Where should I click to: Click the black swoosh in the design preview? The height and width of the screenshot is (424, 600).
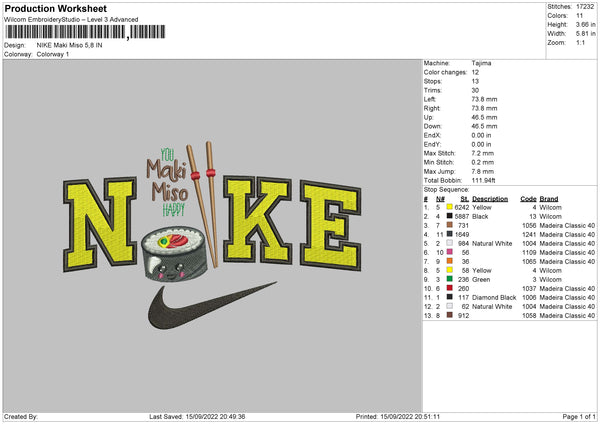coord(210,305)
